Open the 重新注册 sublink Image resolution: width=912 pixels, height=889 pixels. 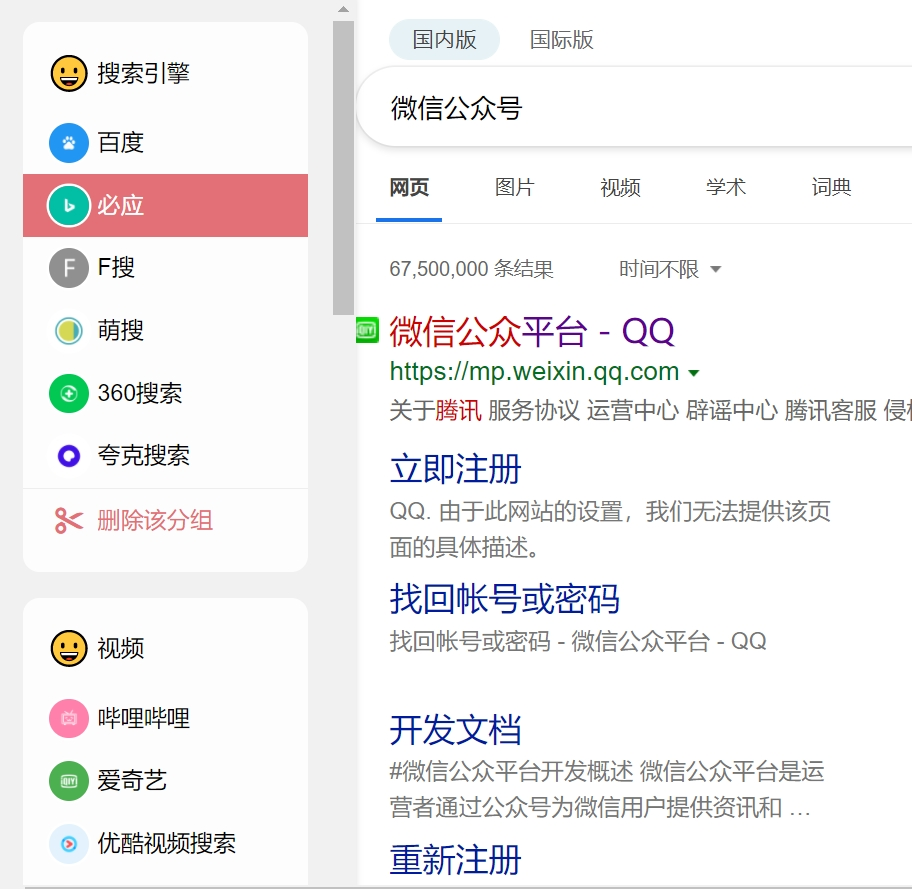pyautogui.click(x=455, y=859)
